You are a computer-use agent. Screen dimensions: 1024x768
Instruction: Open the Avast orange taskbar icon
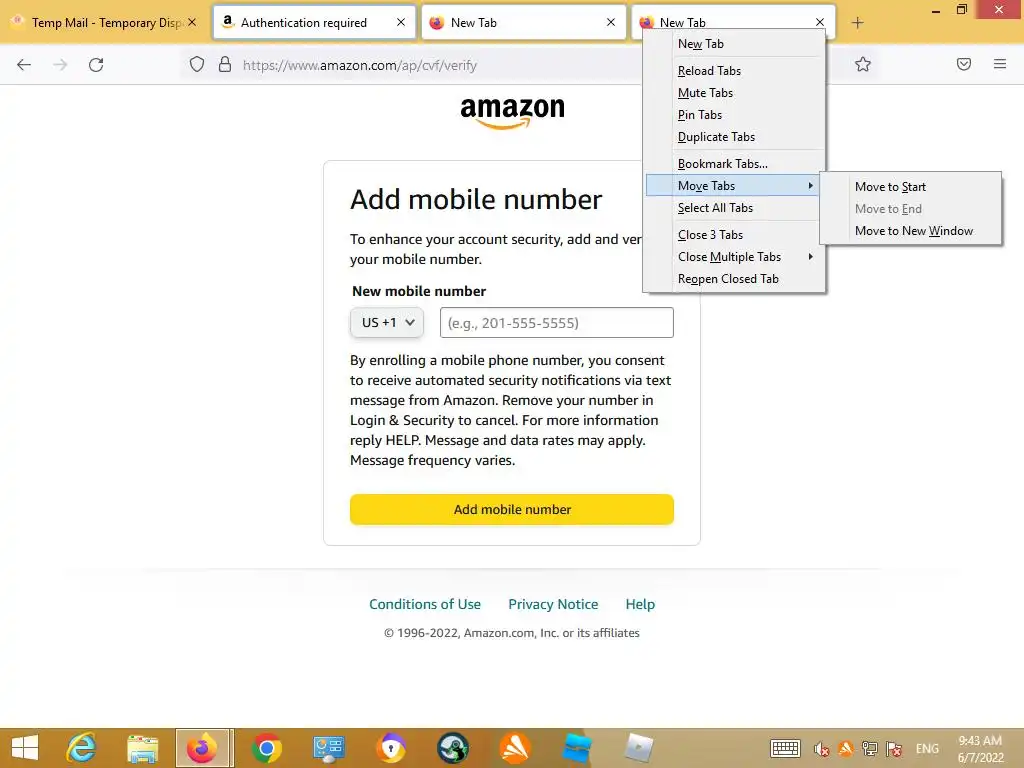[x=515, y=748]
